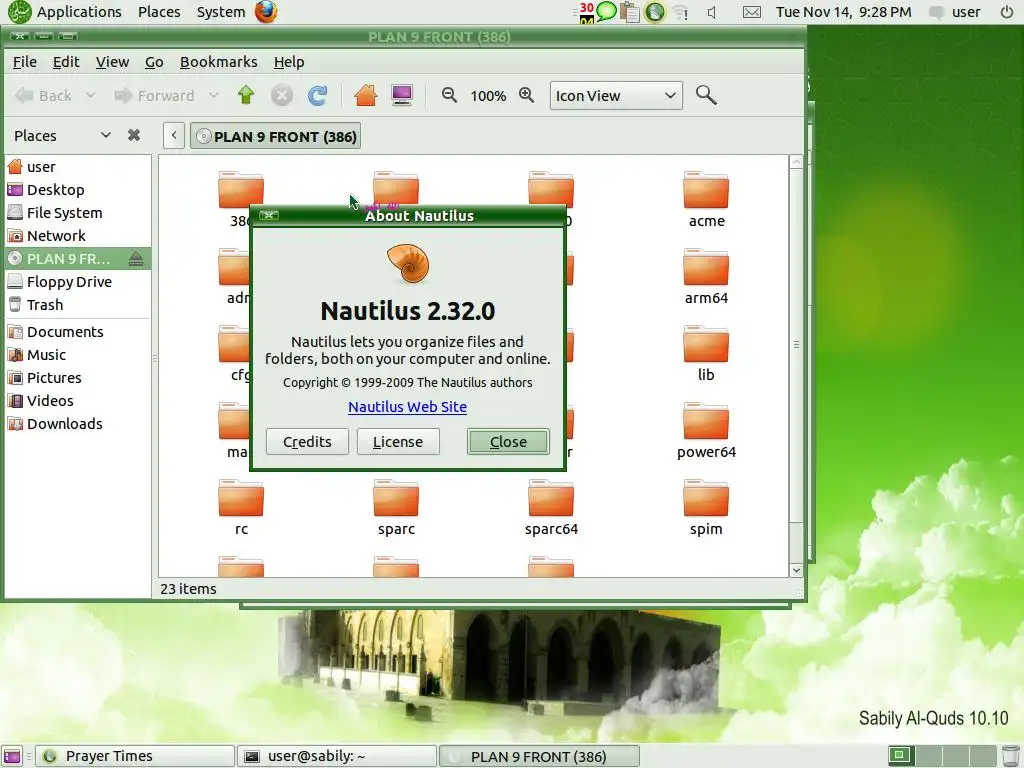Open the Edit menu

coord(66,61)
